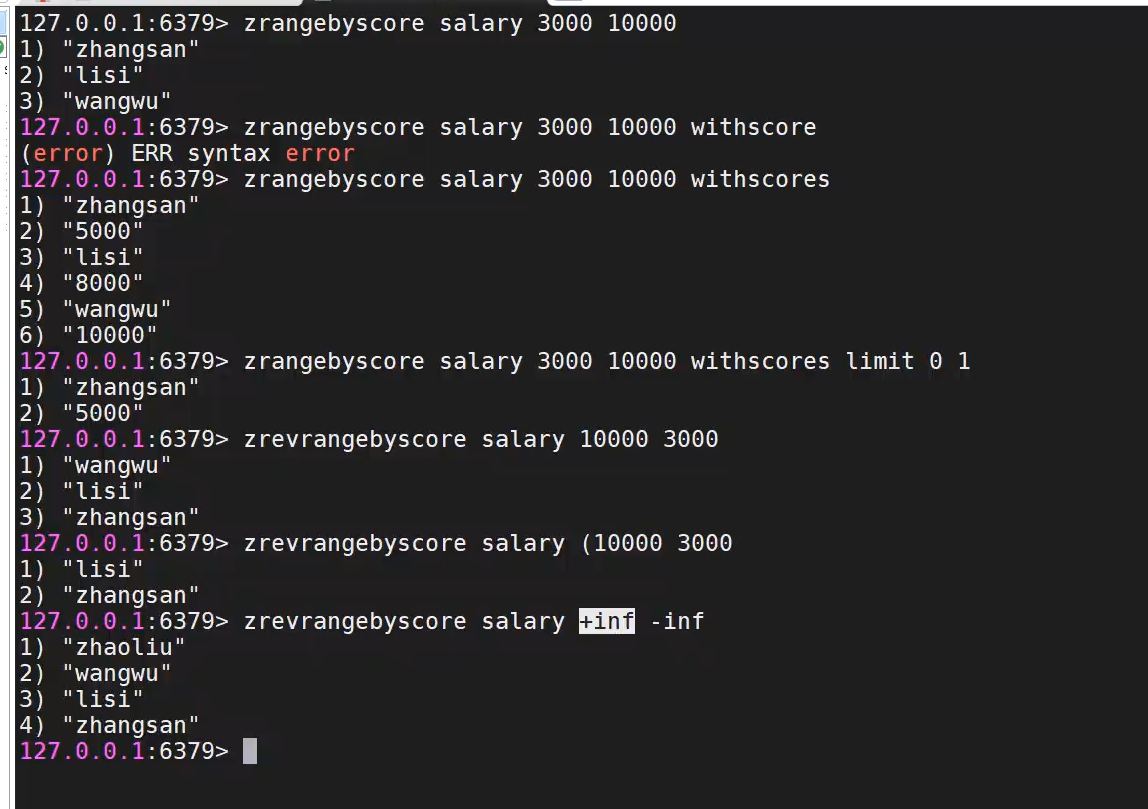Screen dimensions: 1148x809
Task: Click the highlighted +inf argument
Action: (x=606, y=621)
